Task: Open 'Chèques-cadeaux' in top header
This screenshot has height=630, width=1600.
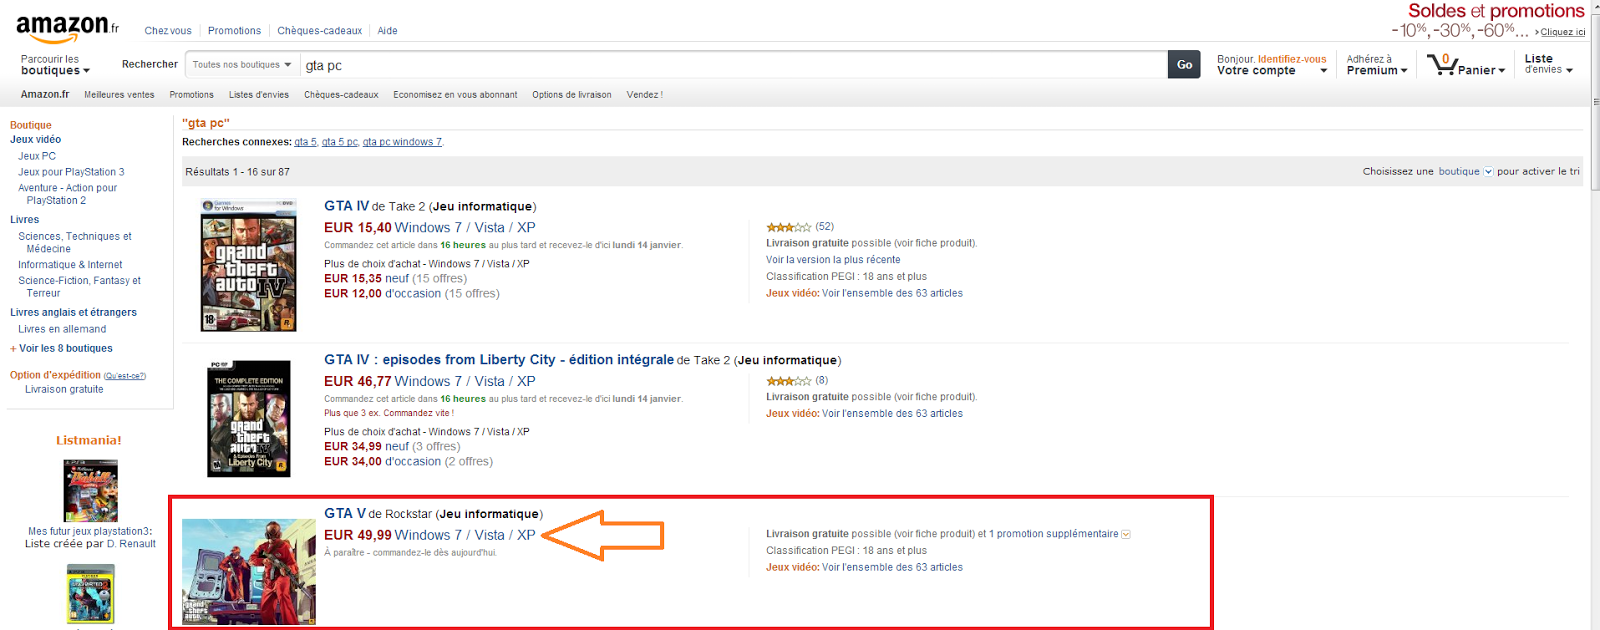Action: [x=320, y=31]
